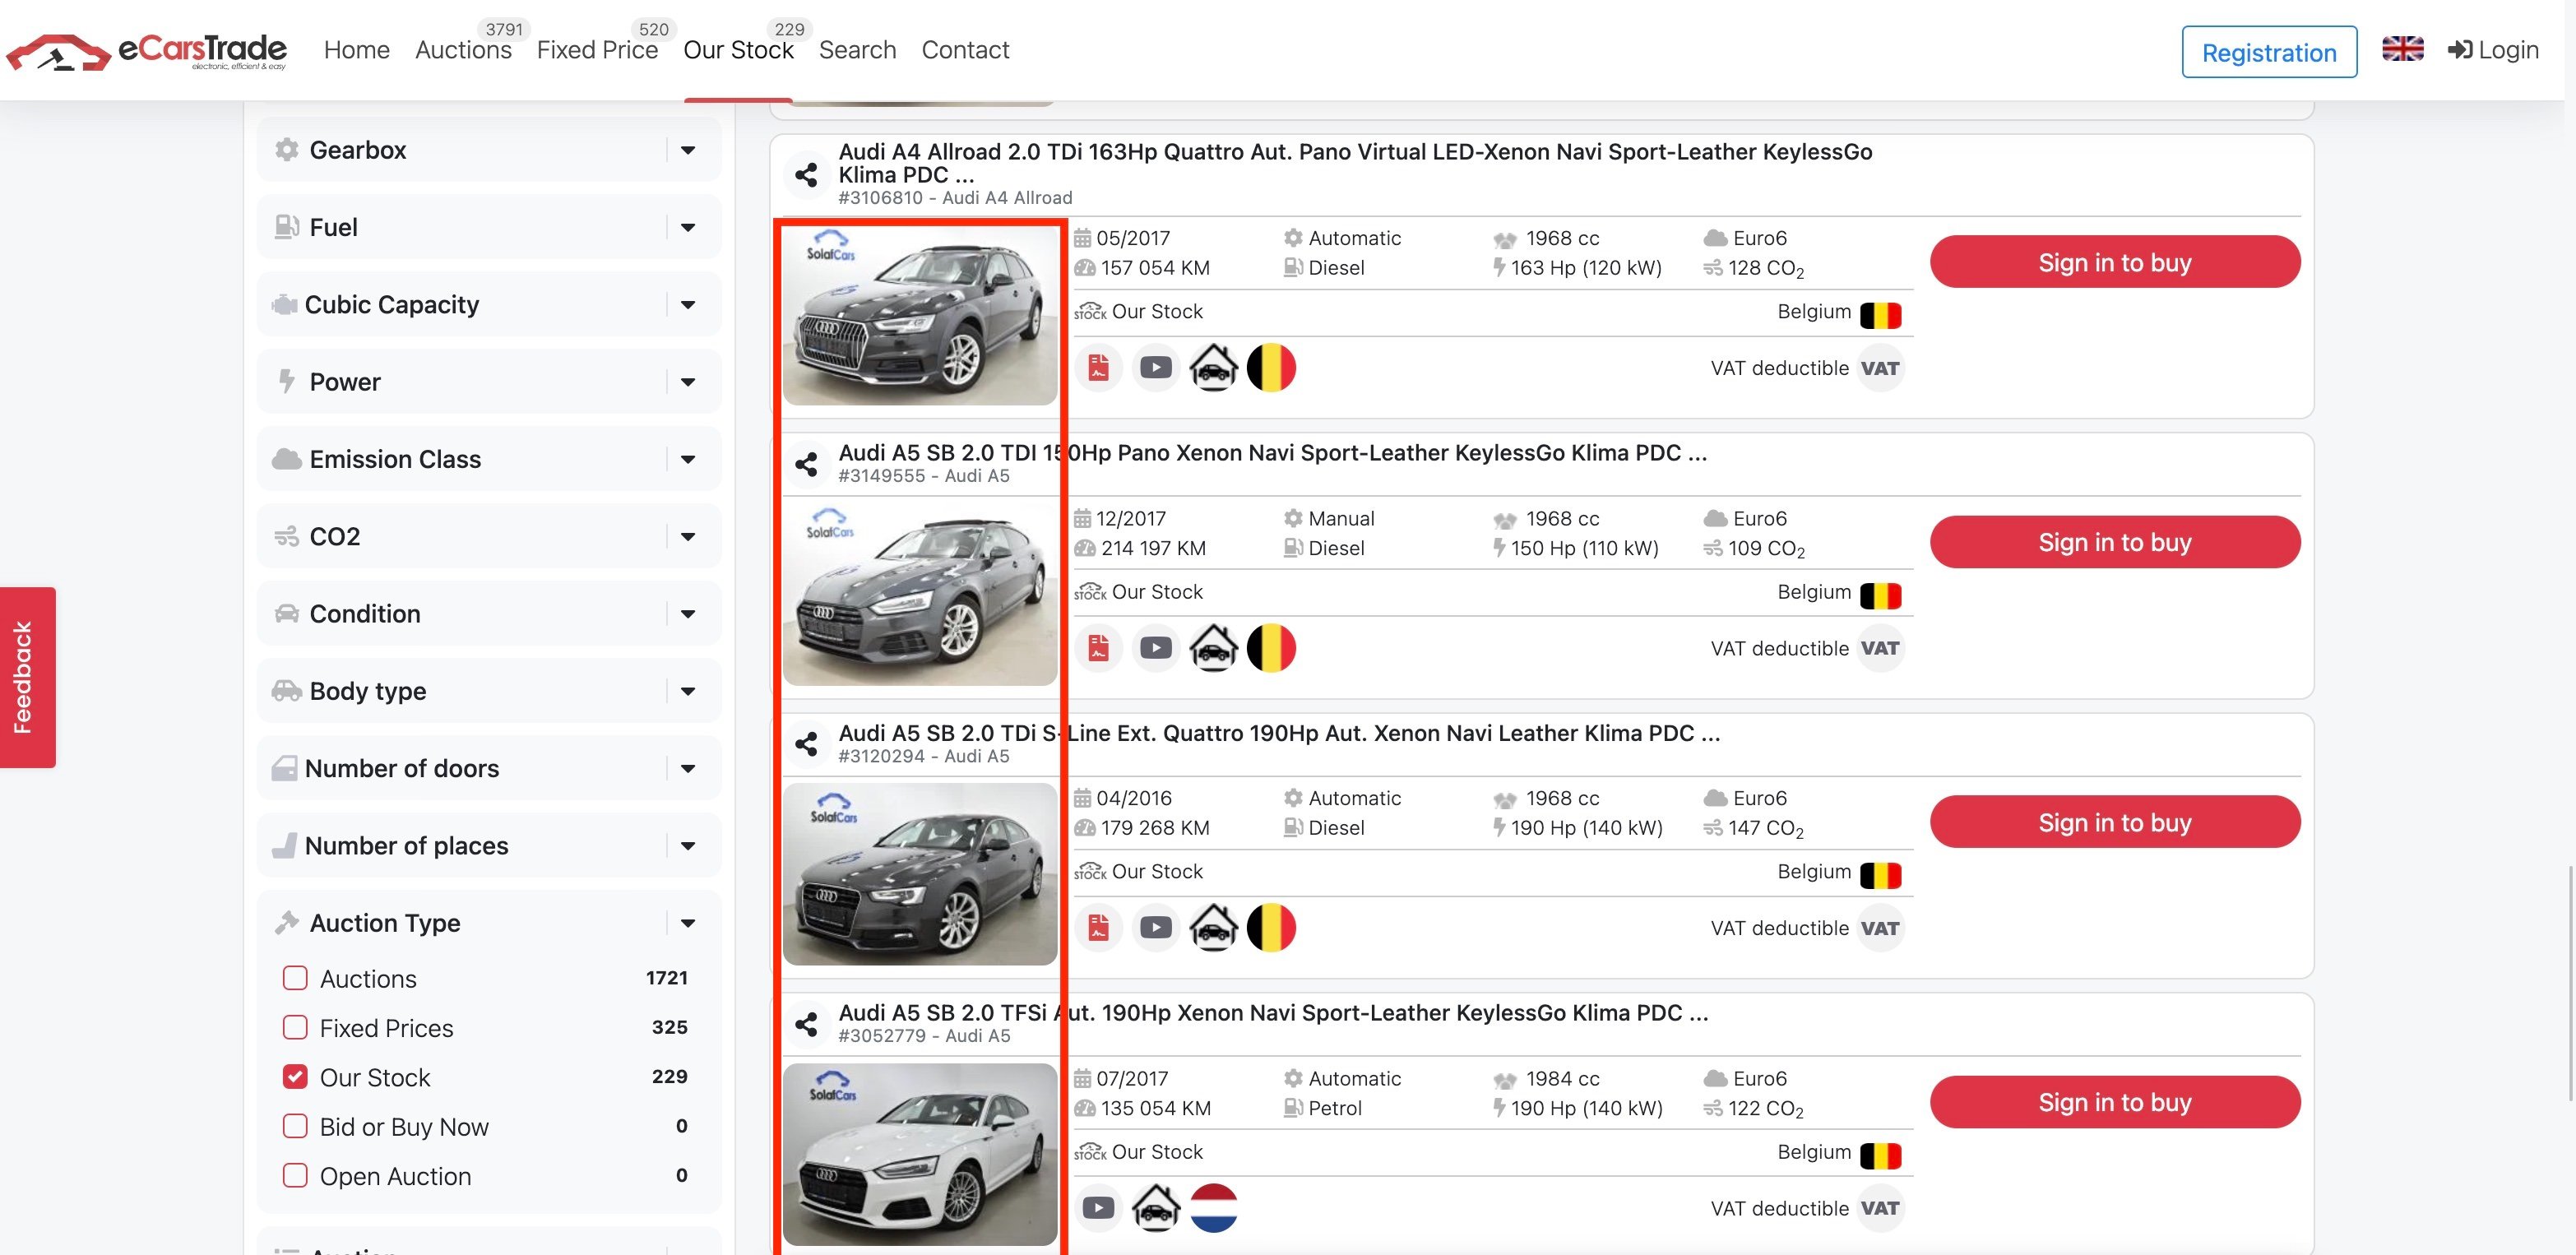
Task: Click Registration button top right
Action: coord(2270,49)
